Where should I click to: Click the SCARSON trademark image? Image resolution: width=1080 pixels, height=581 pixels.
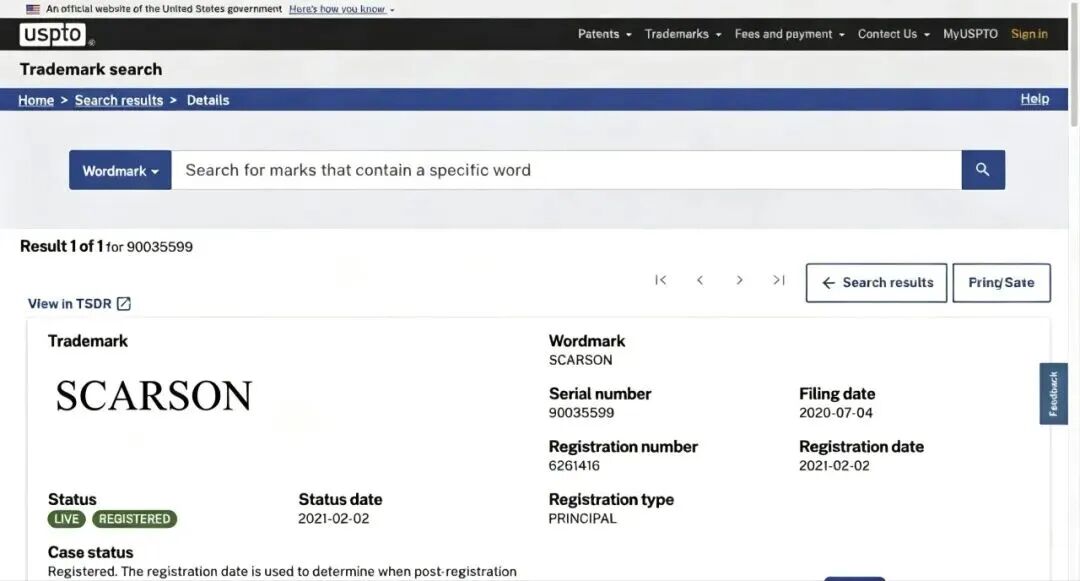point(154,396)
